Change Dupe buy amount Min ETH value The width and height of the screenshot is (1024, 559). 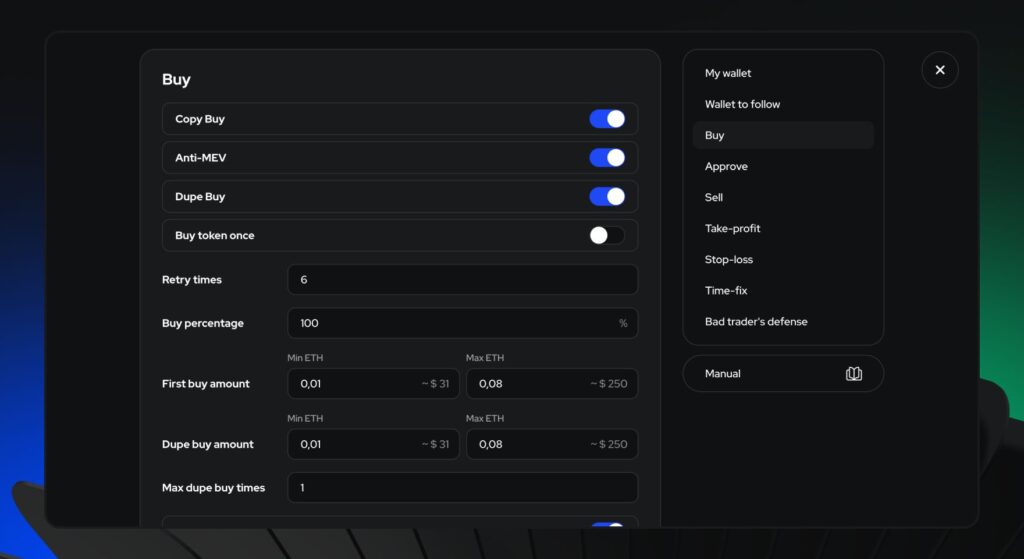[x=373, y=444]
